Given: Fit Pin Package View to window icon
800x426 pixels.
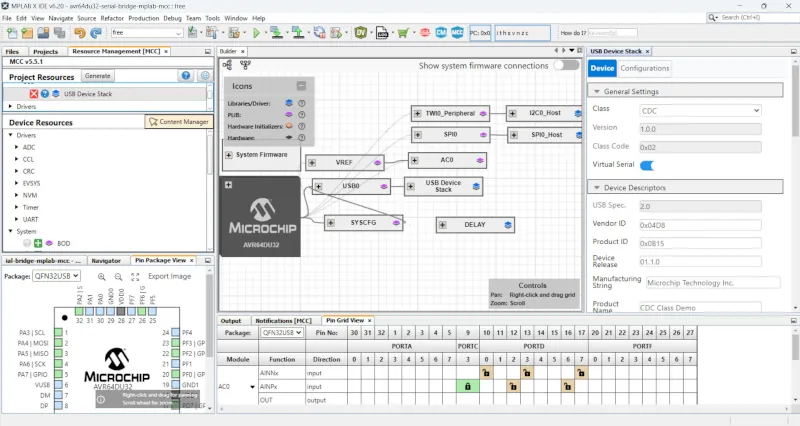Looking at the screenshot, I should 135,277.
